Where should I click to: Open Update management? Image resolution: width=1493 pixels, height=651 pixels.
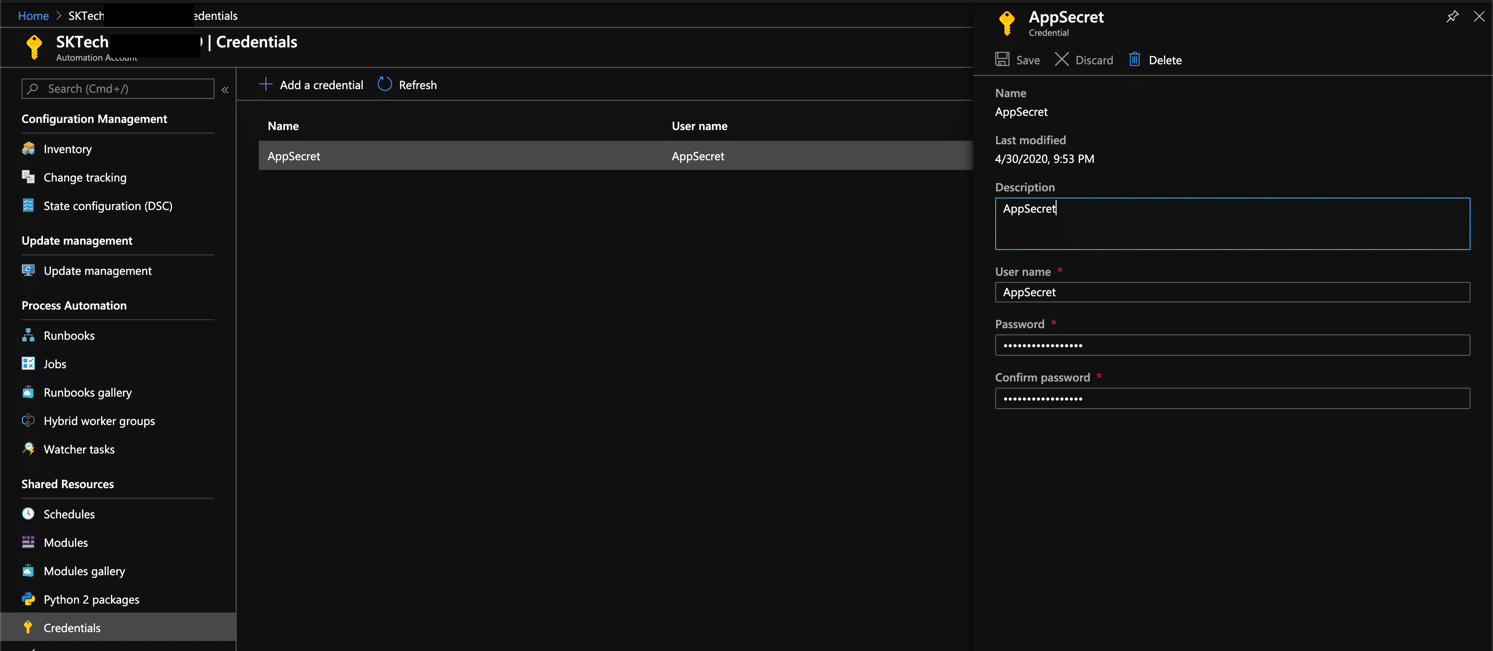point(97,270)
